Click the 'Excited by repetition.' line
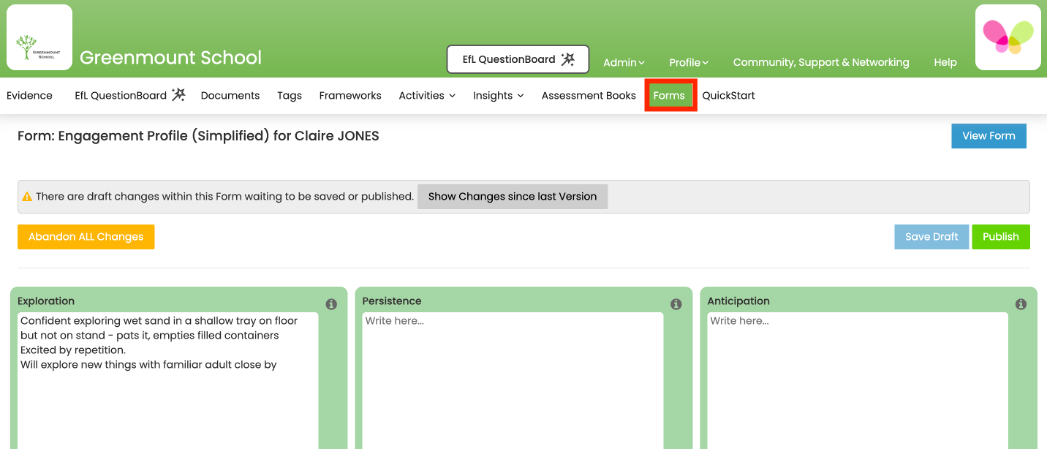 (x=73, y=350)
